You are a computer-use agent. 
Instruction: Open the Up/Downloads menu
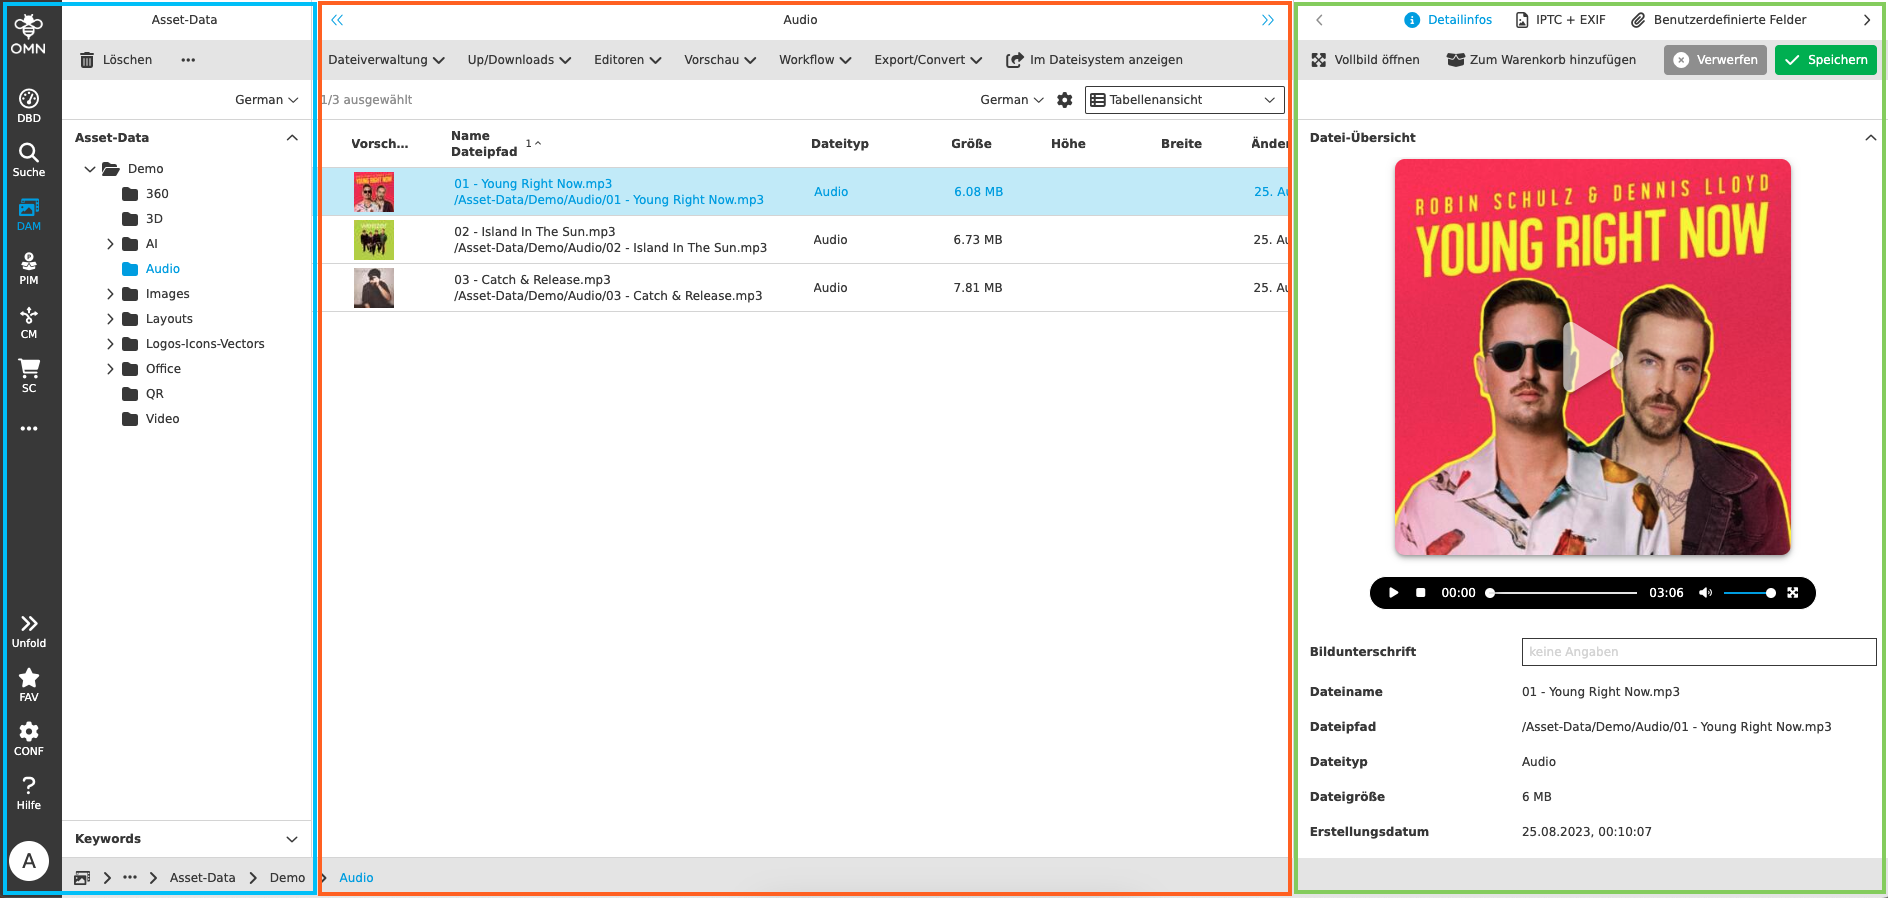click(x=519, y=60)
